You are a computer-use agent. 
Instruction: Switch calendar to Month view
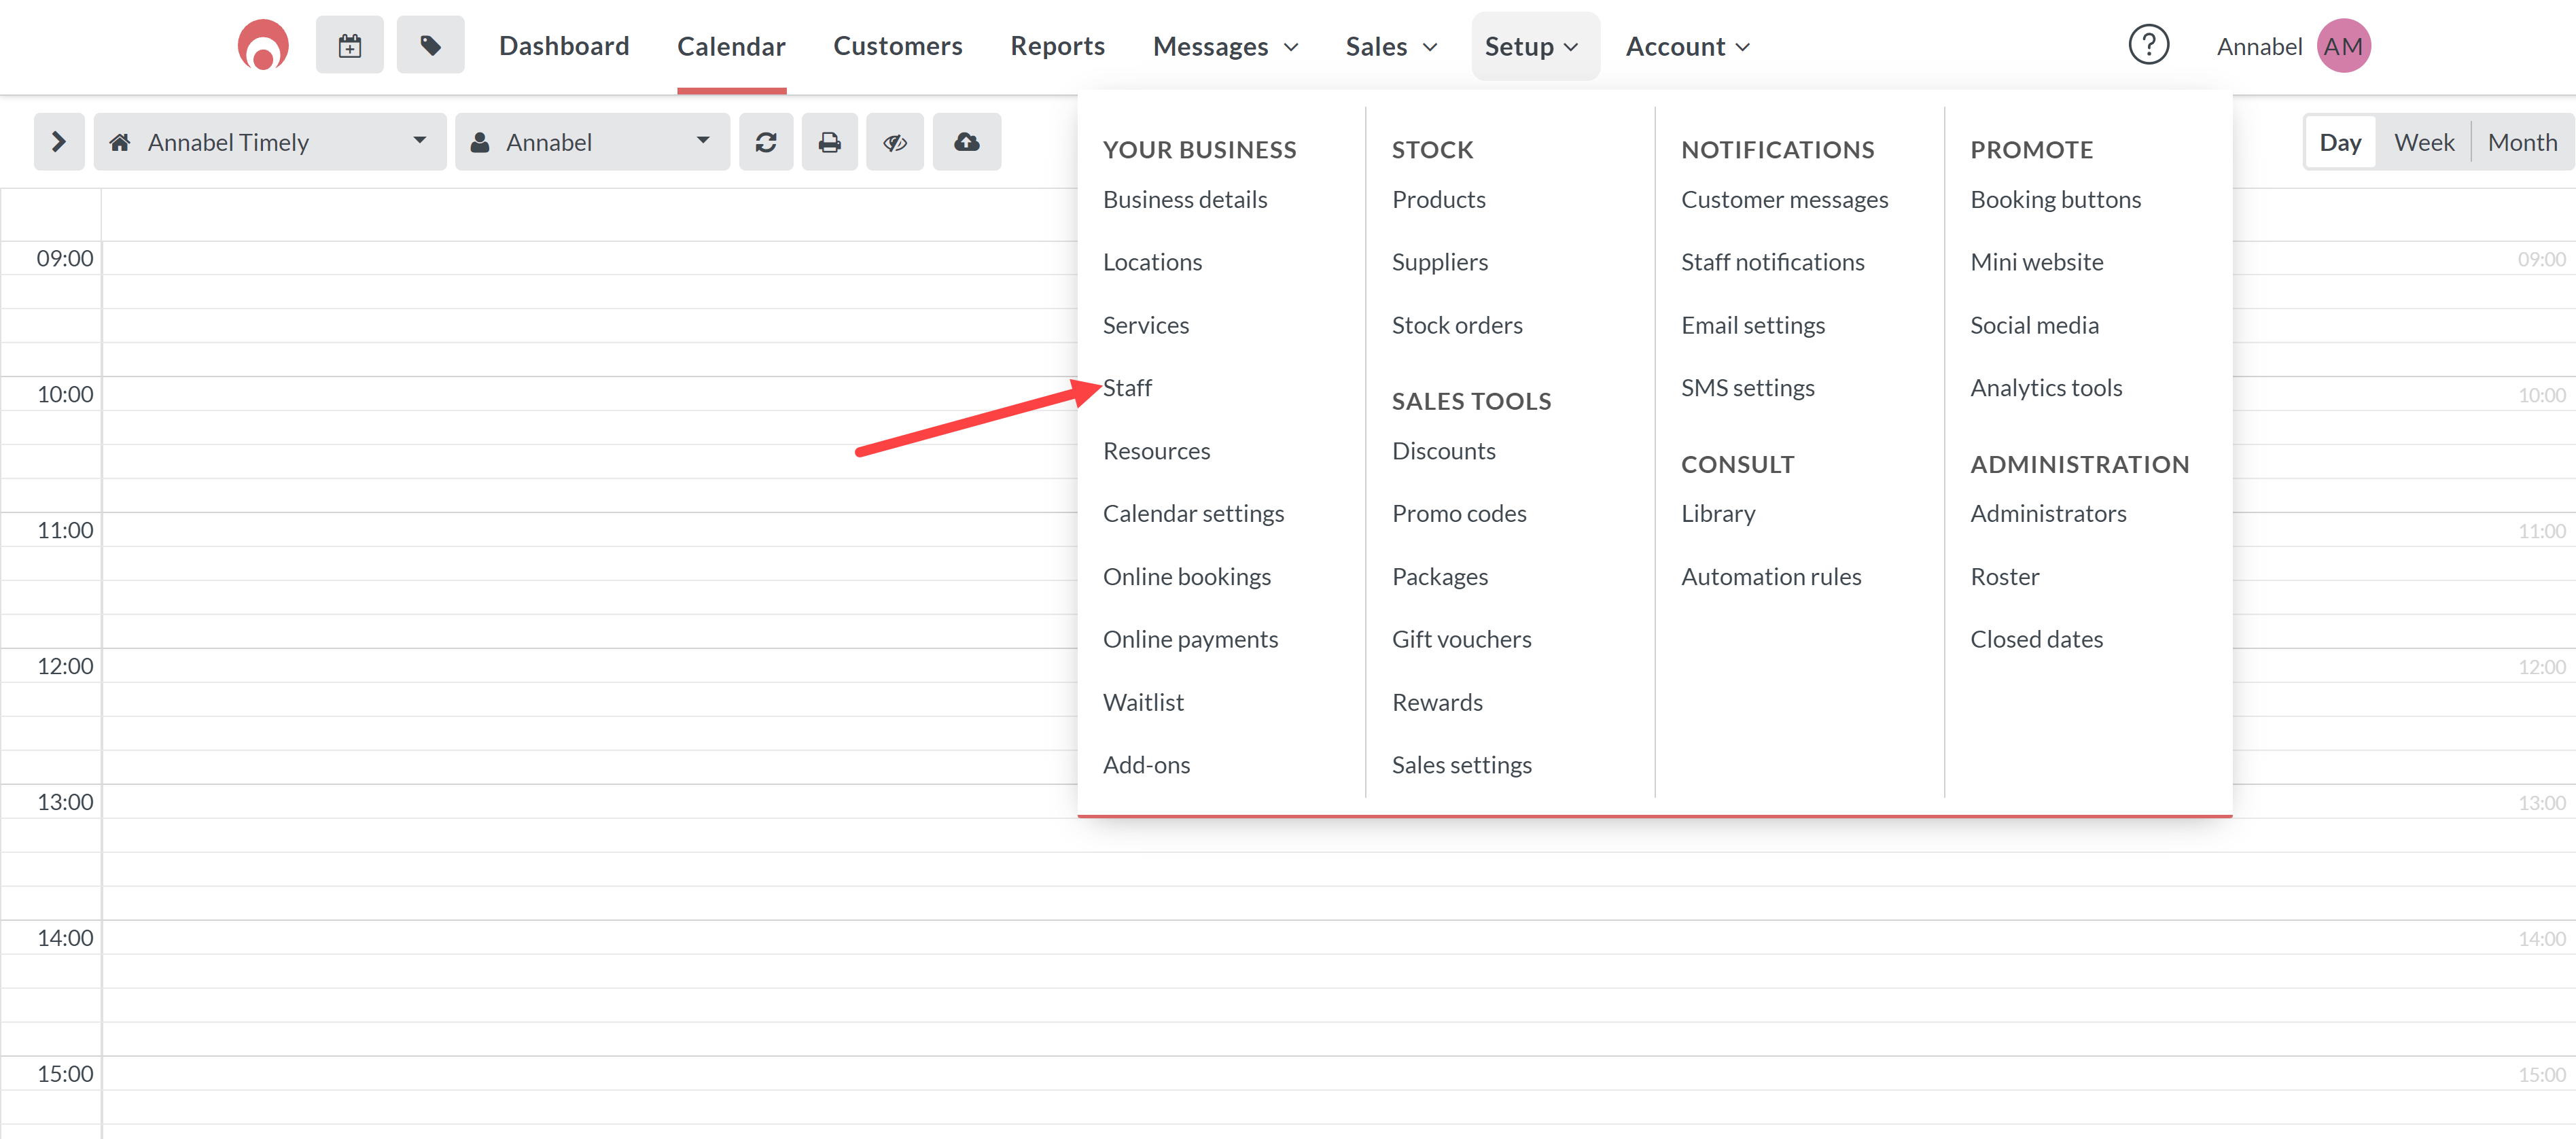pos(2521,142)
